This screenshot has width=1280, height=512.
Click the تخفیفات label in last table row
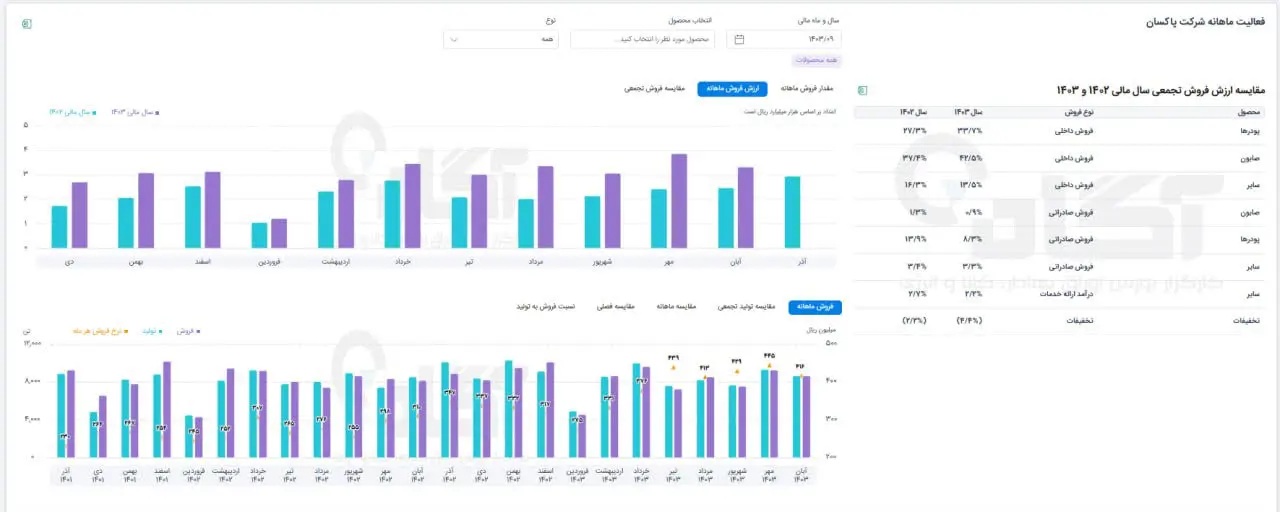(1244, 320)
